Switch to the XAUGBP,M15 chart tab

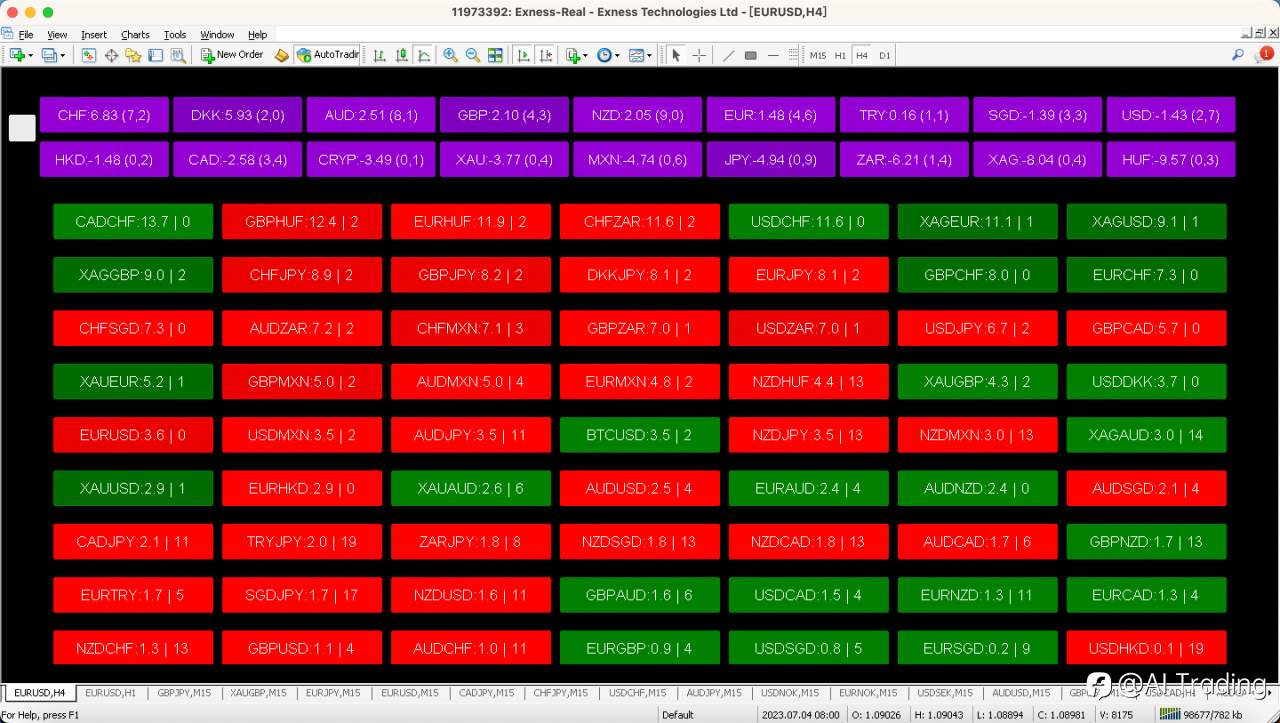pyautogui.click(x=258, y=692)
